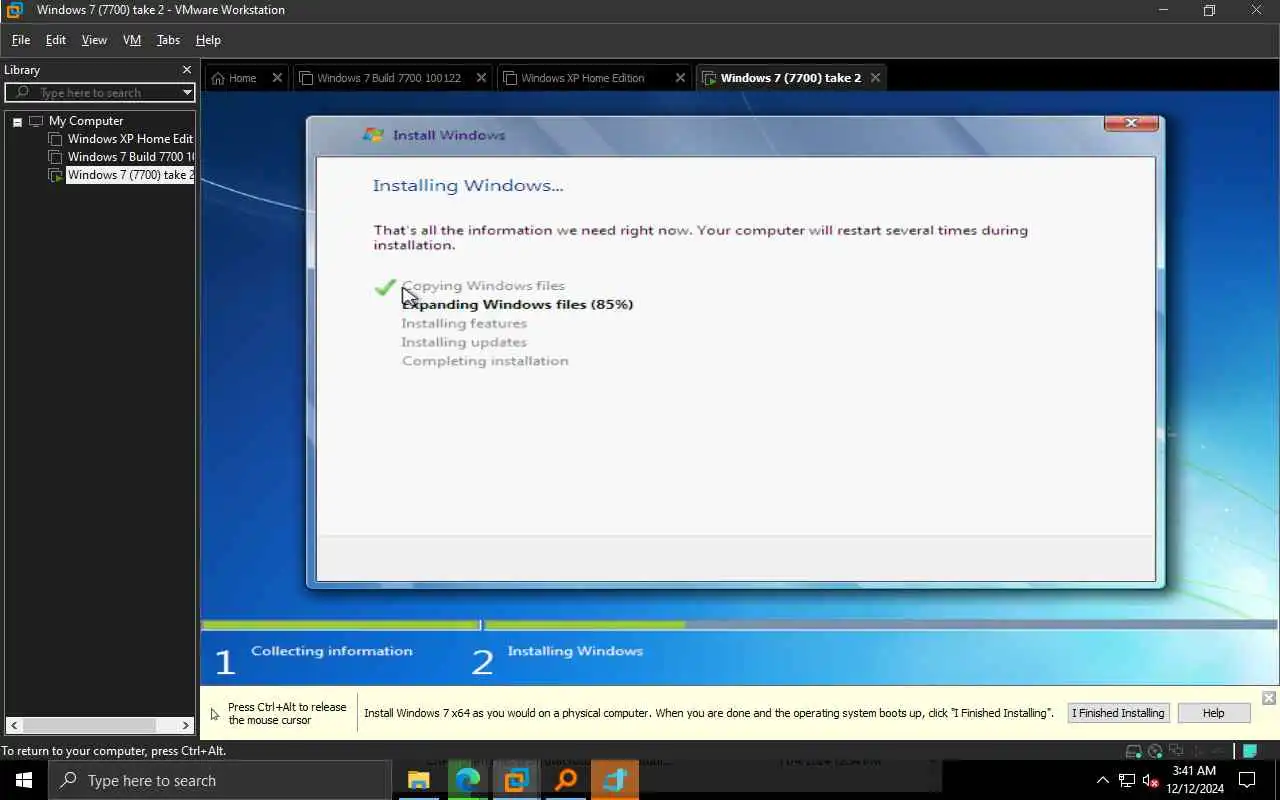The image size is (1280, 800).
Task: Open Microsoft Edge from the taskbar
Action: pyautogui.click(x=467, y=780)
